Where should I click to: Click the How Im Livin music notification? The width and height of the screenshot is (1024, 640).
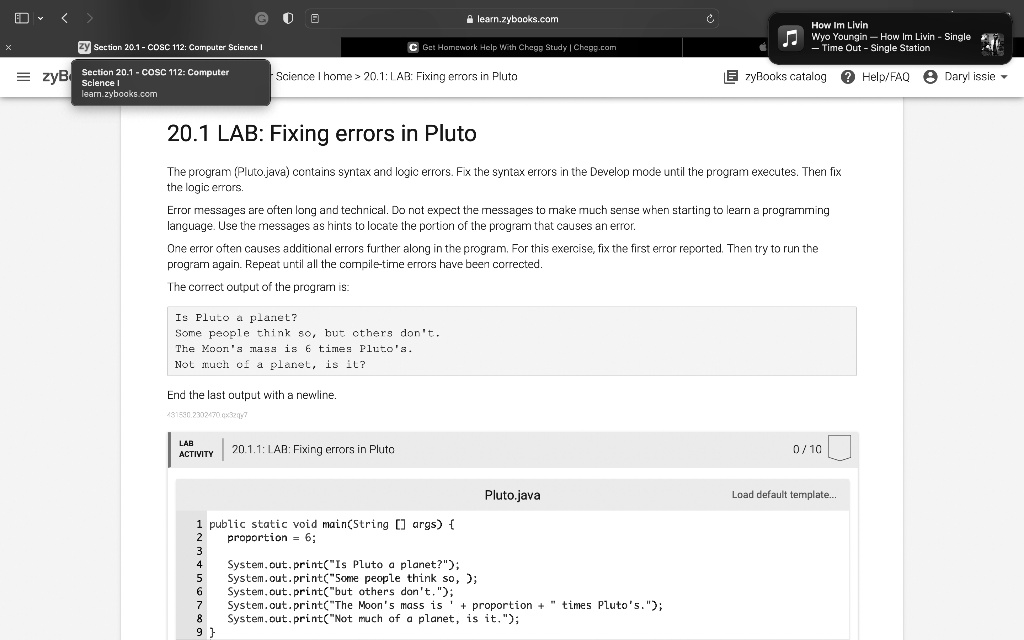tap(890, 37)
